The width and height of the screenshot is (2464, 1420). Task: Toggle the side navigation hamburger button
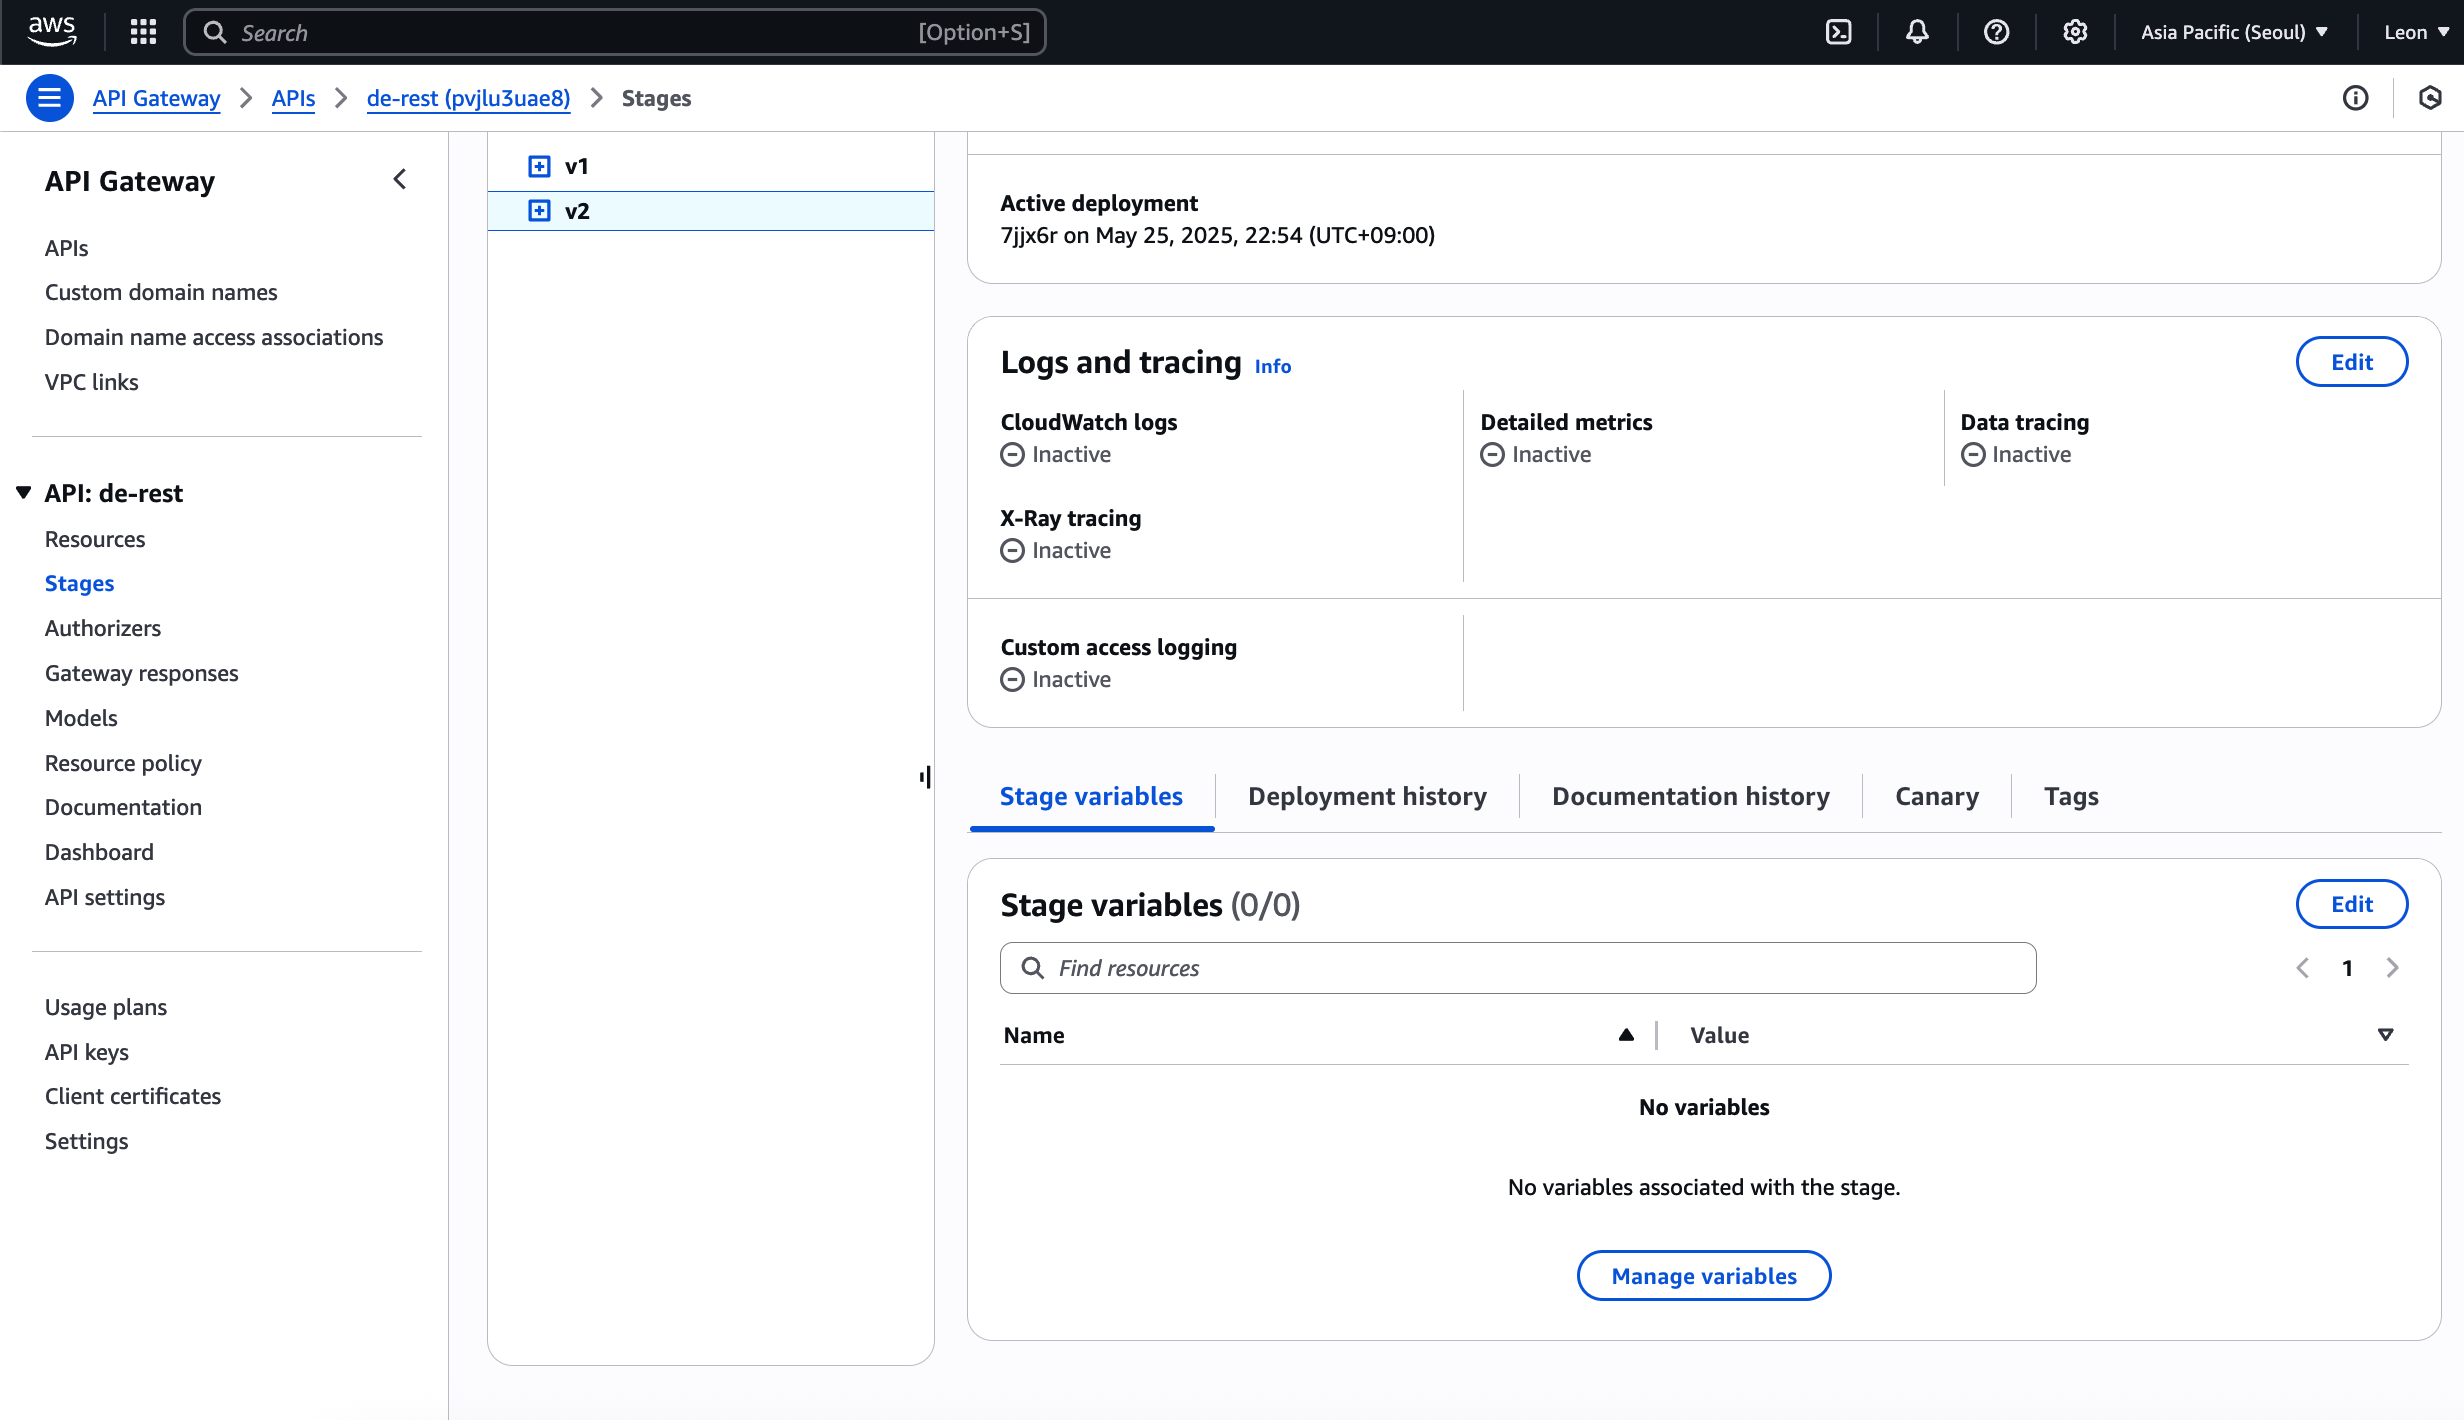49,98
